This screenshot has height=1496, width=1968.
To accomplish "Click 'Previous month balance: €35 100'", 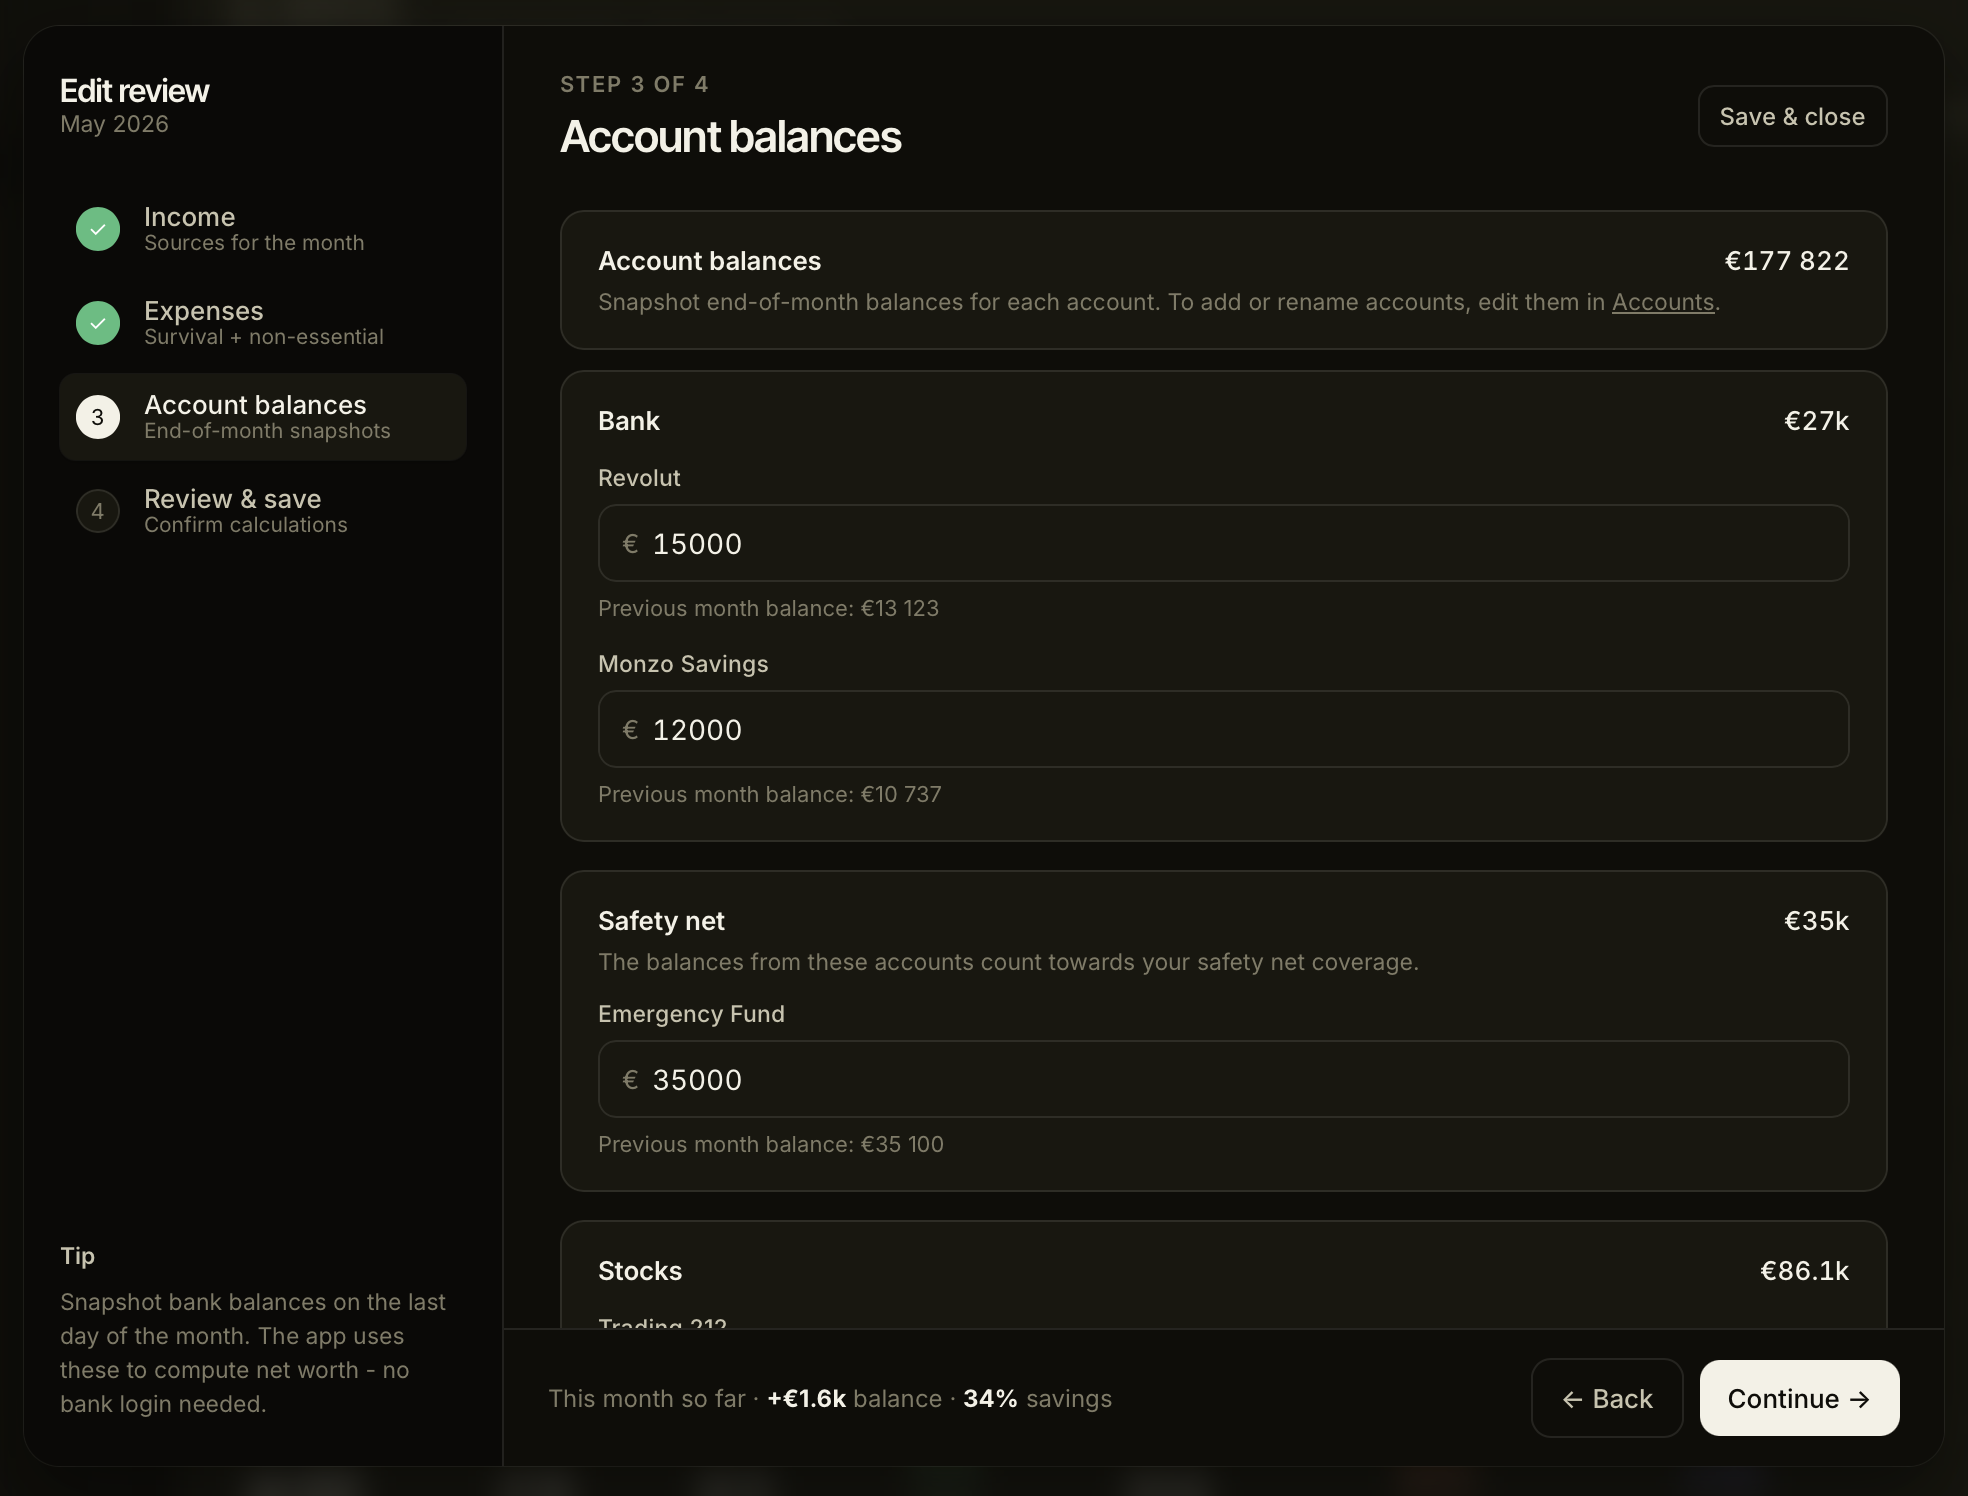I will tap(771, 1144).
